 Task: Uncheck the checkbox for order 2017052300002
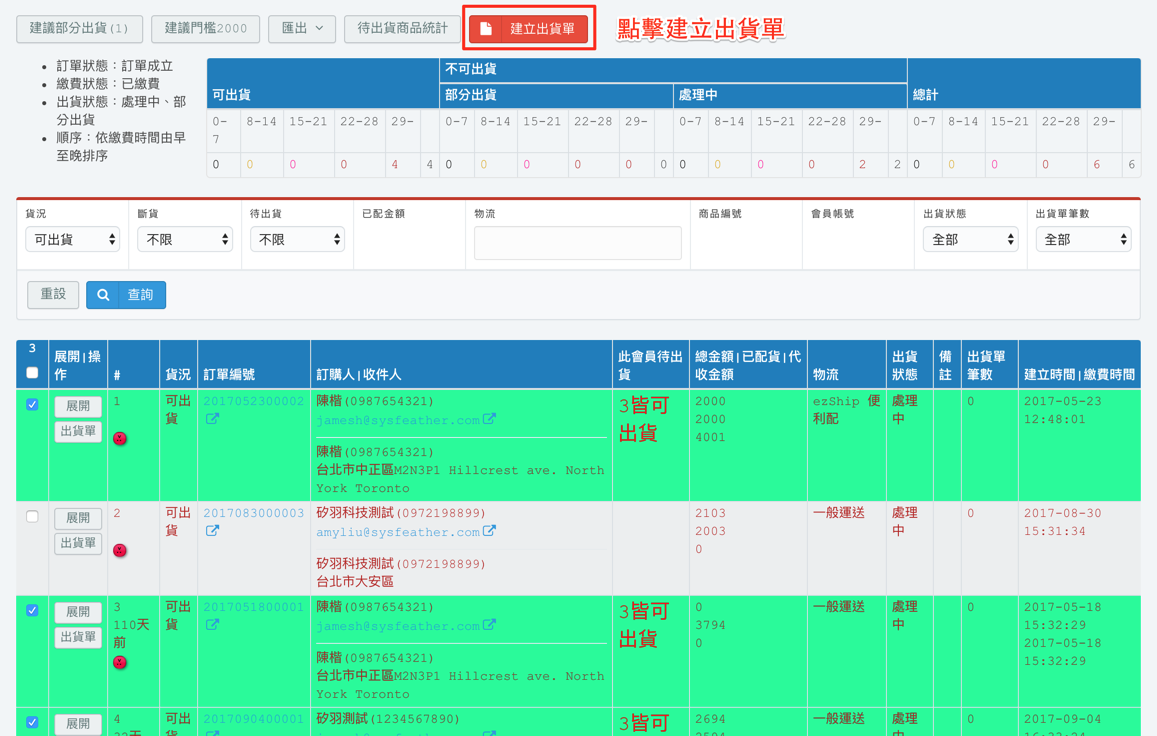click(32, 405)
